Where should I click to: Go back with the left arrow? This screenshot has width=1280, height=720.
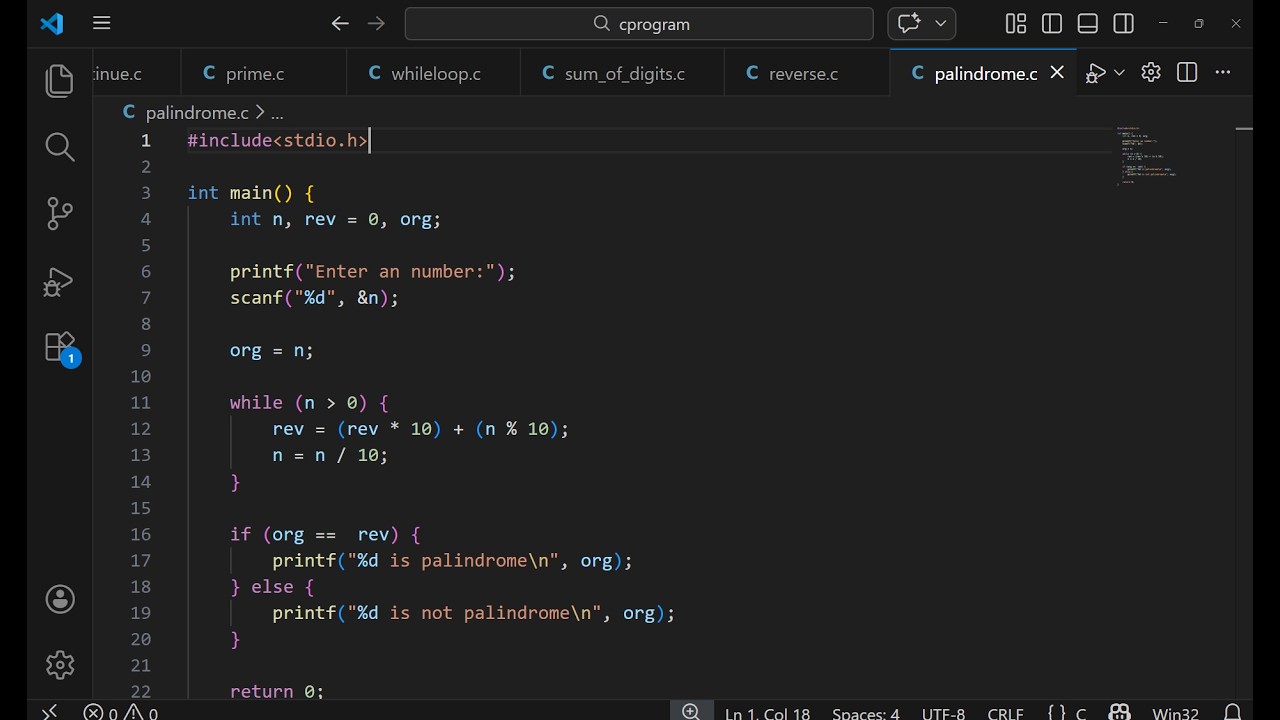pyautogui.click(x=340, y=23)
